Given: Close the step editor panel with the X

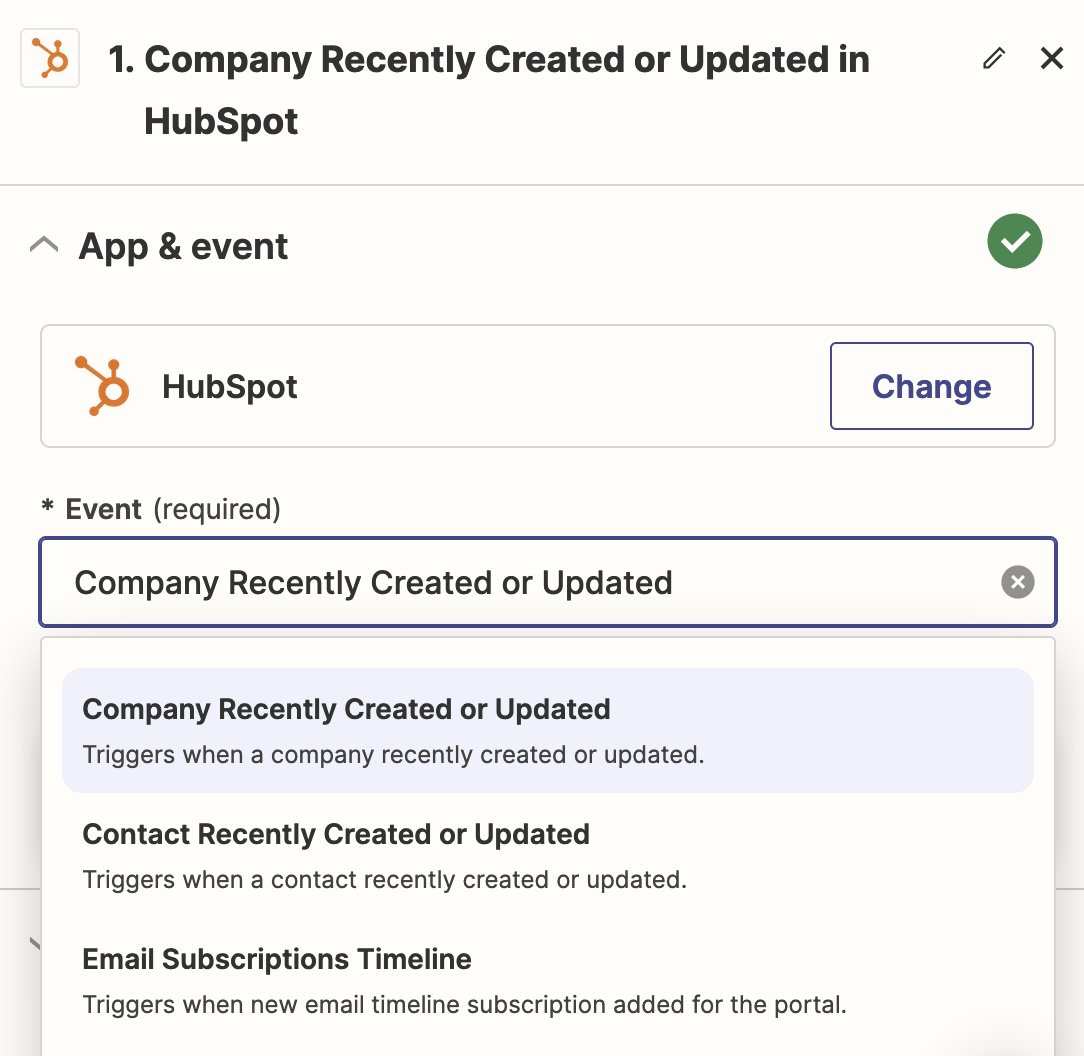Looking at the screenshot, I should (1052, 59).
